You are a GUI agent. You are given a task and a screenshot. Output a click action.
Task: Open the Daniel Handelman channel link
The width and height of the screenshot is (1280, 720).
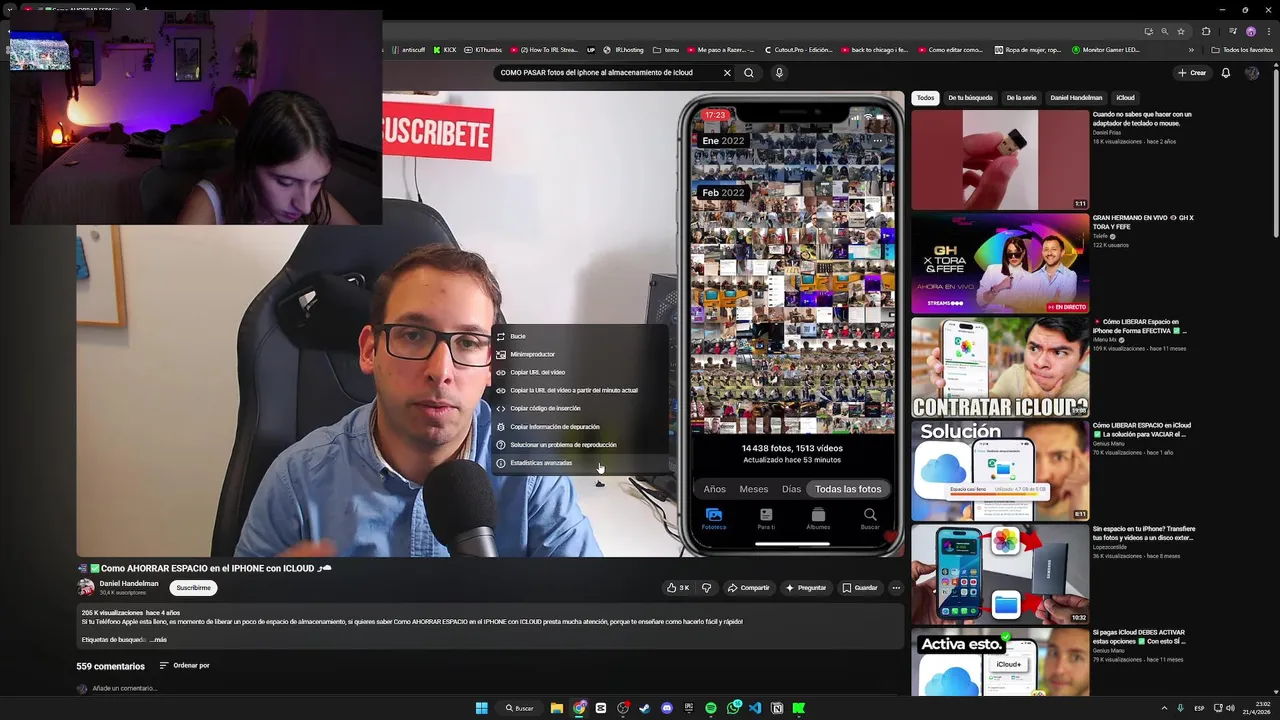coord(129,584)
